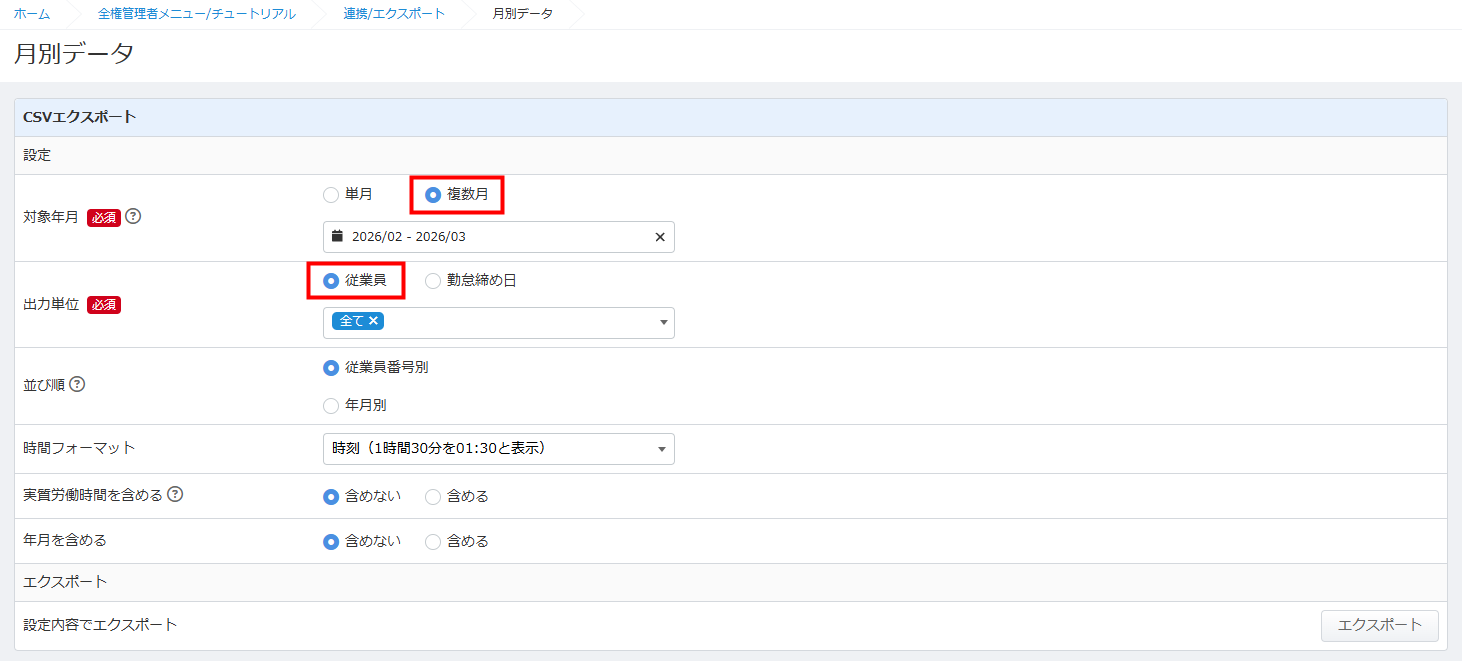
Task: Select 従業員 output unit radio
Action: click(331, 281)
